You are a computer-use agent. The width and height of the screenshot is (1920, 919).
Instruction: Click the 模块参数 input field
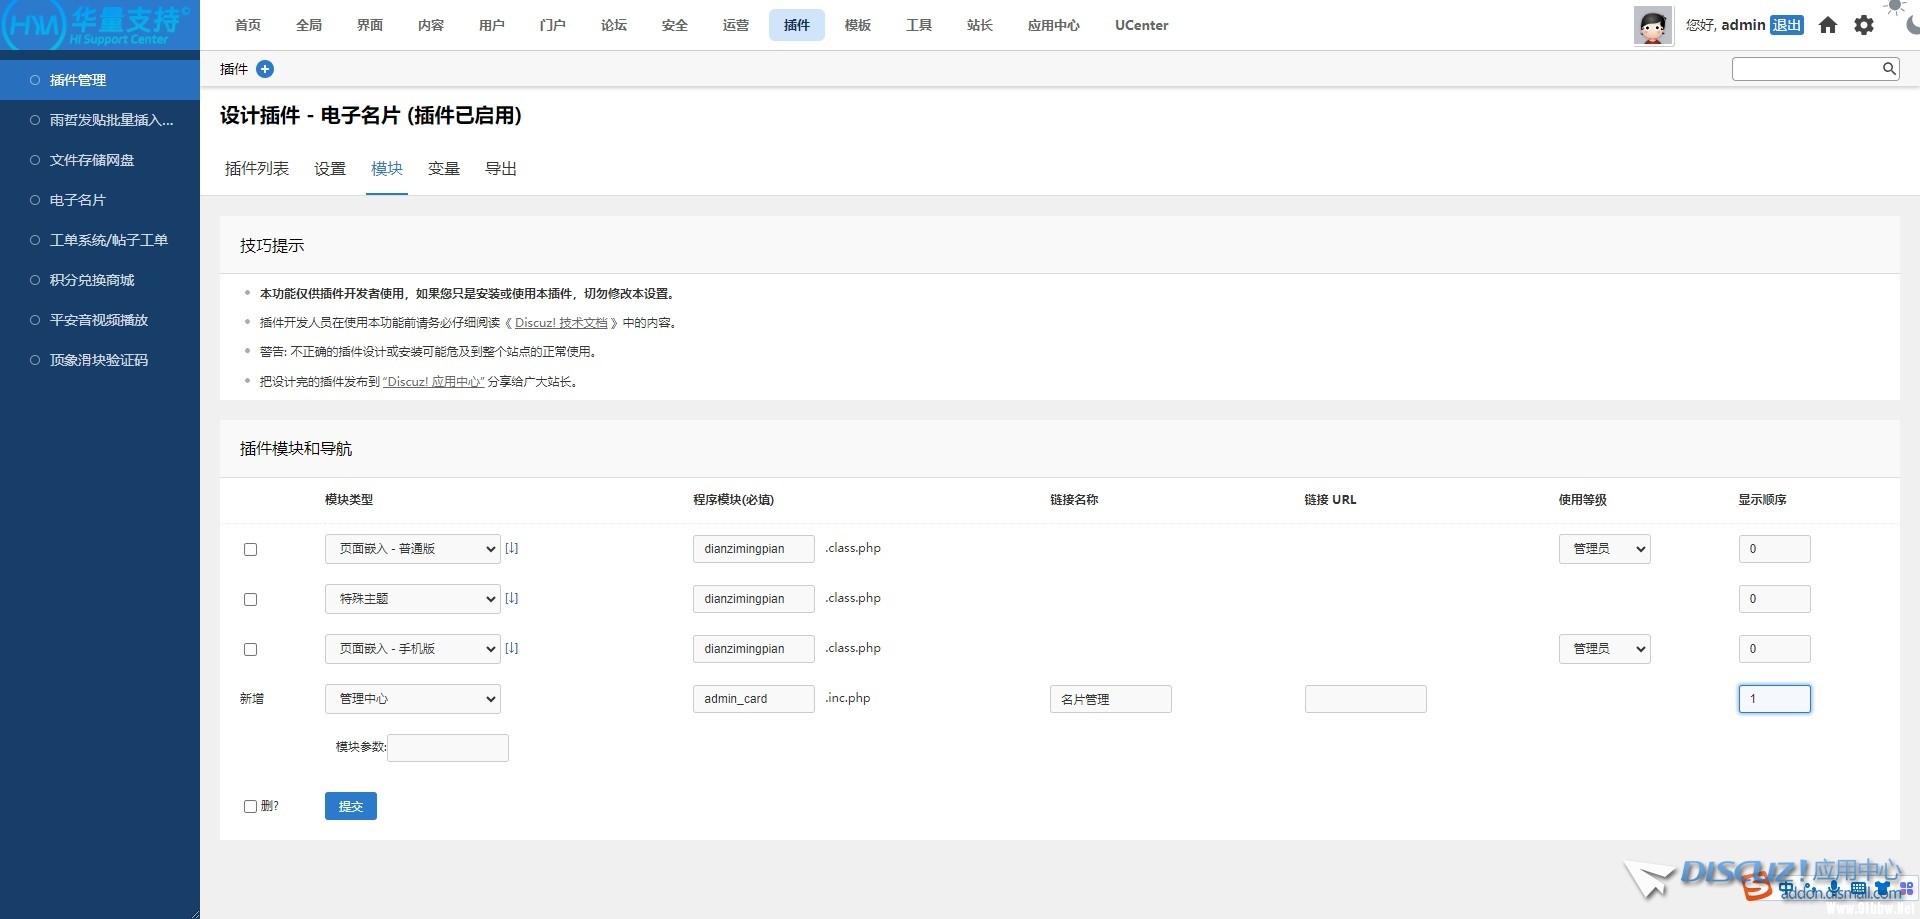tap(448, 748)
